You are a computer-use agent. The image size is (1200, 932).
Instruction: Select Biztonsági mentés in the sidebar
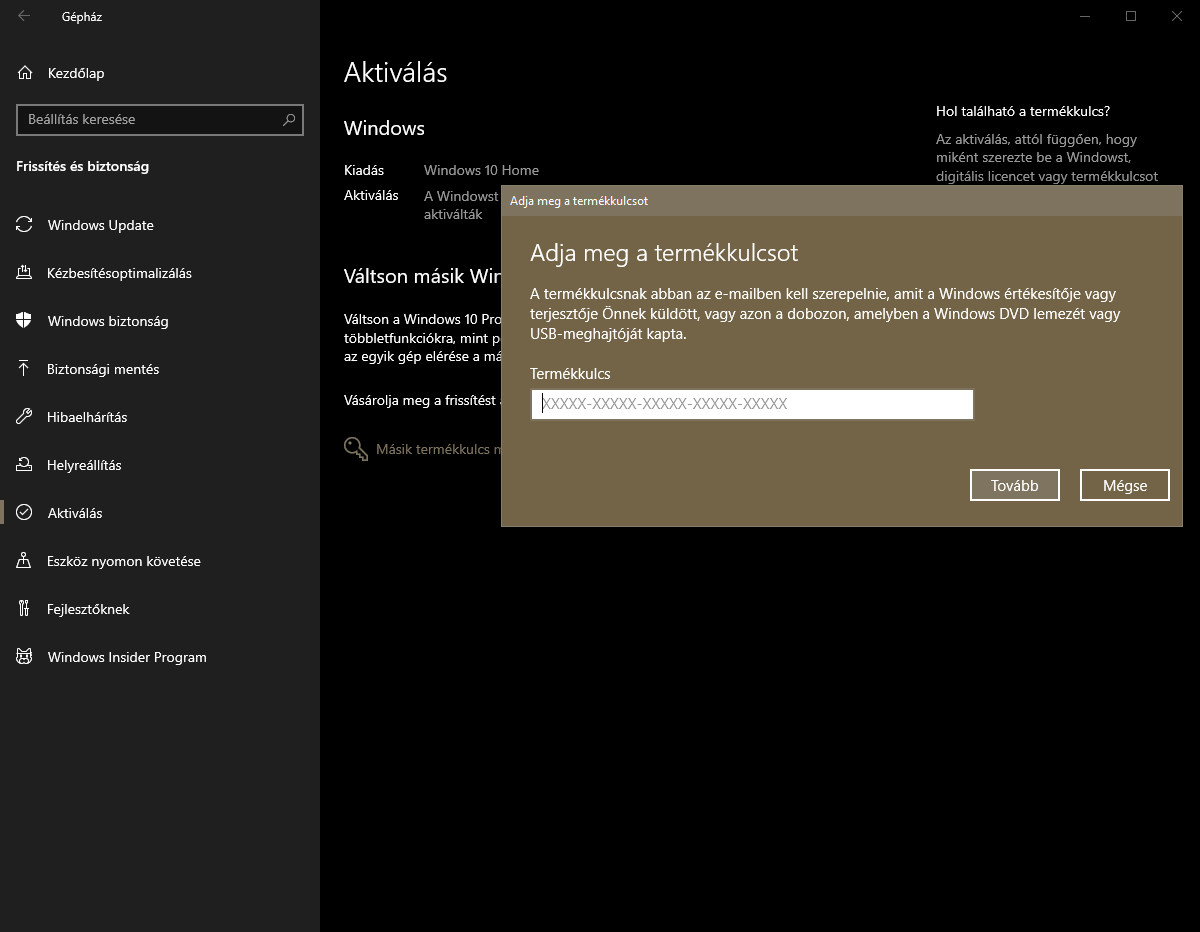coord(160,369)
